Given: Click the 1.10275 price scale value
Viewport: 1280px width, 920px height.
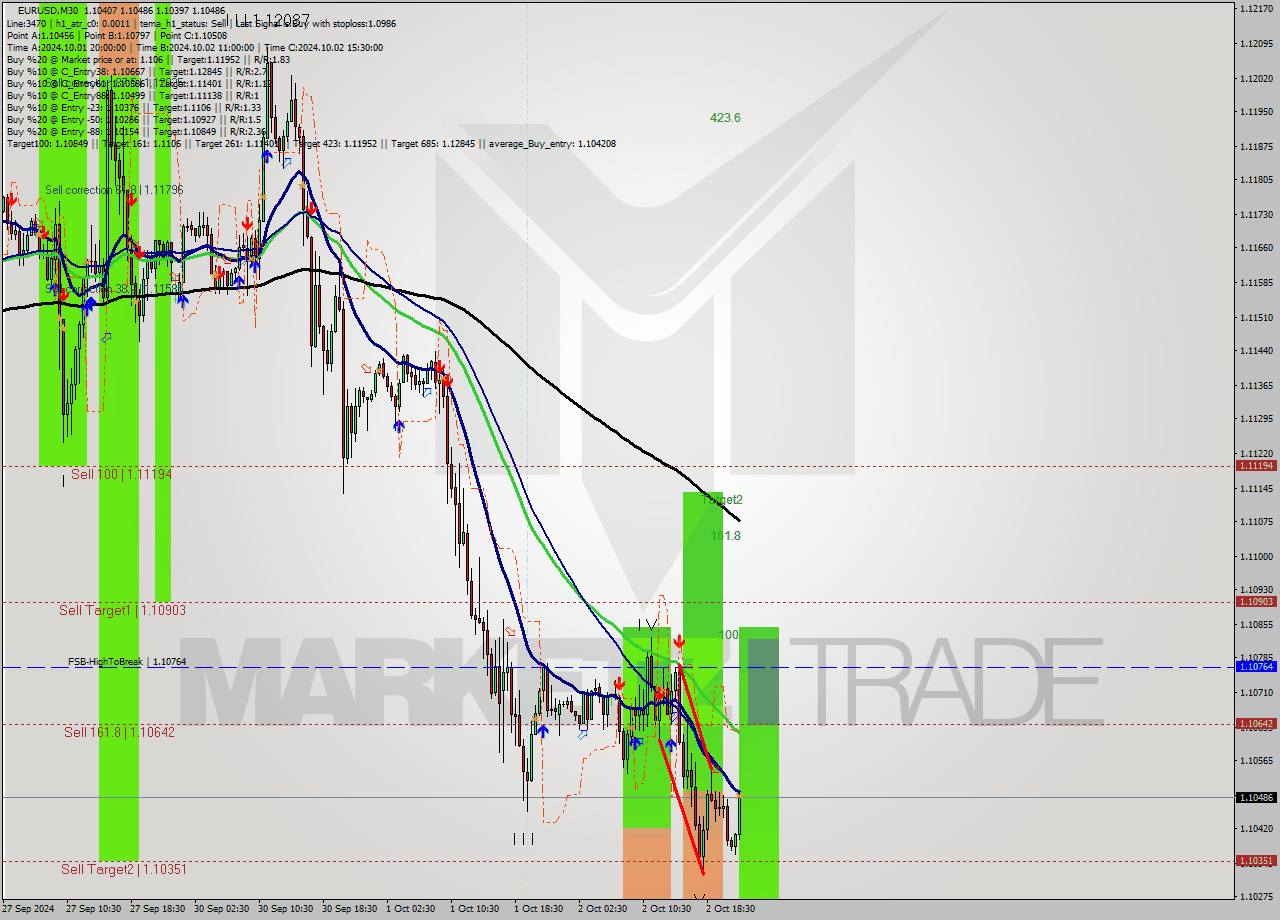Looking at the screenshot, I should point(1255,897).
